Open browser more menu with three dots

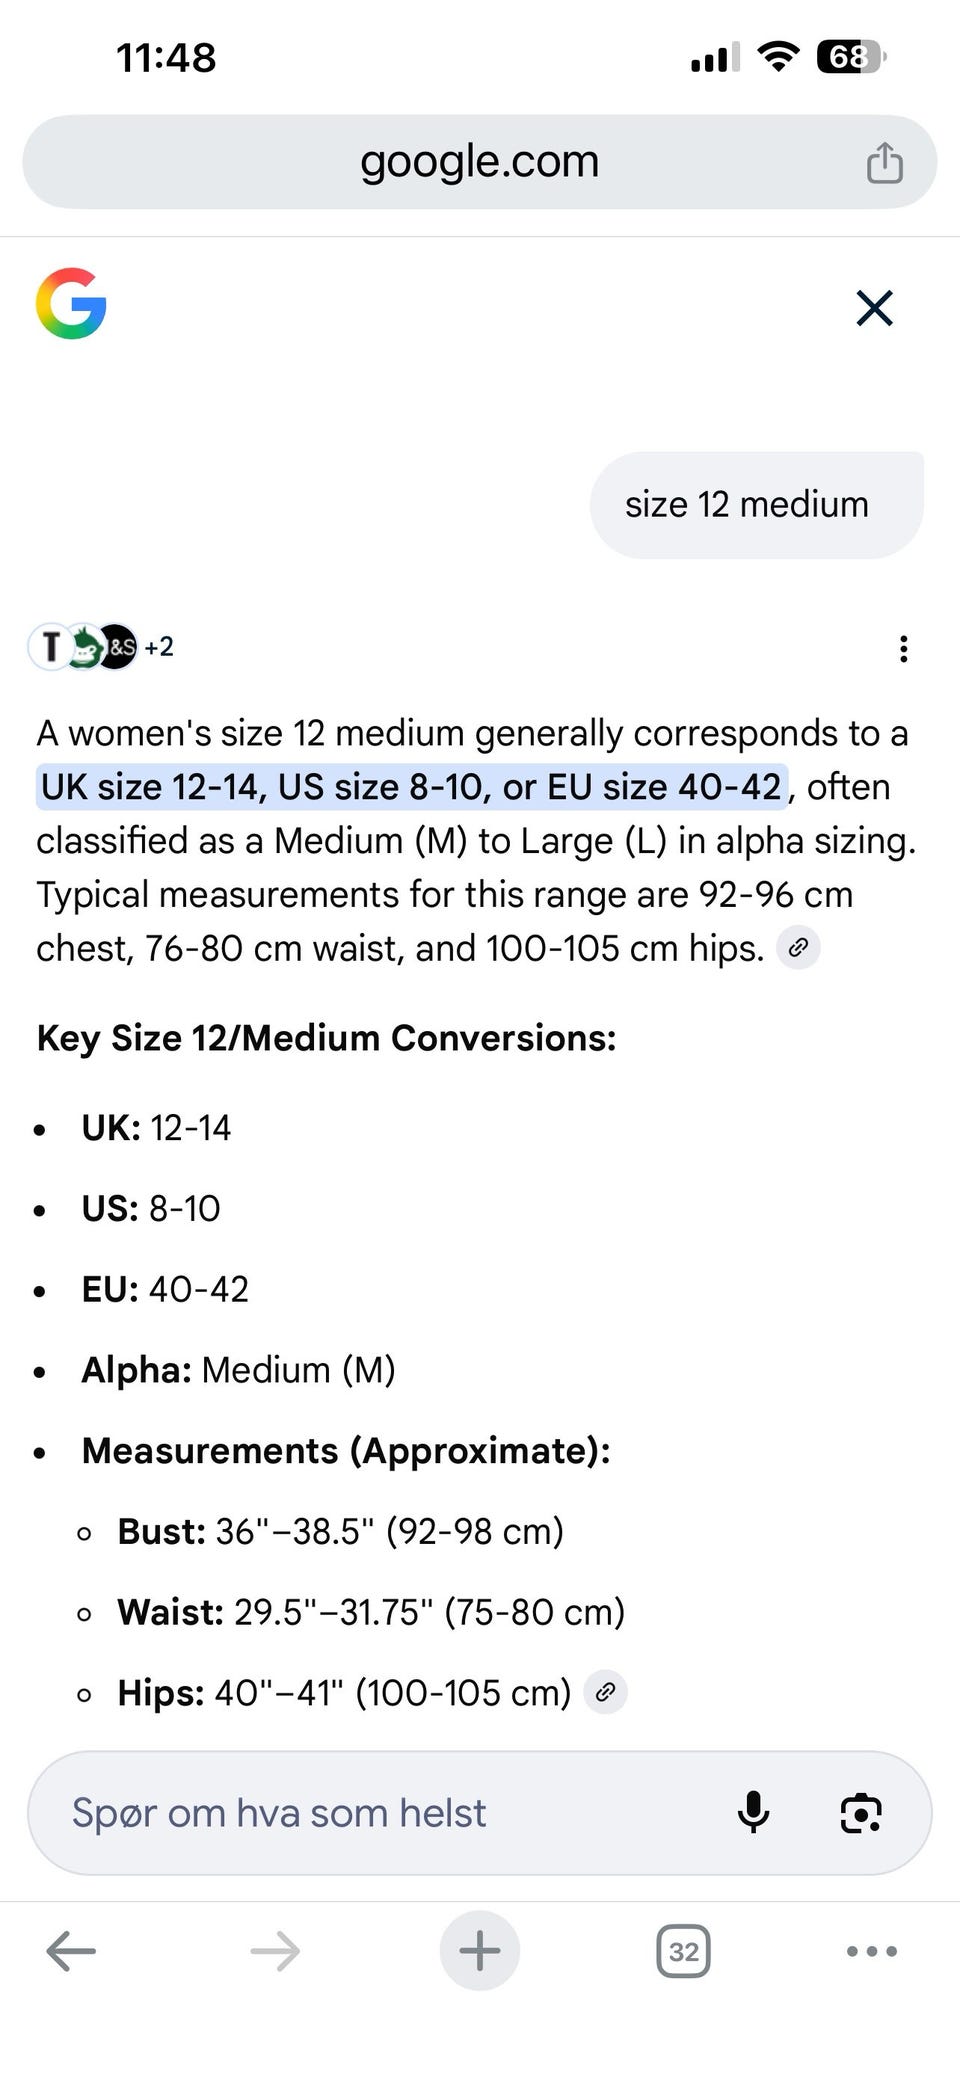click(x=871, y=1950)
